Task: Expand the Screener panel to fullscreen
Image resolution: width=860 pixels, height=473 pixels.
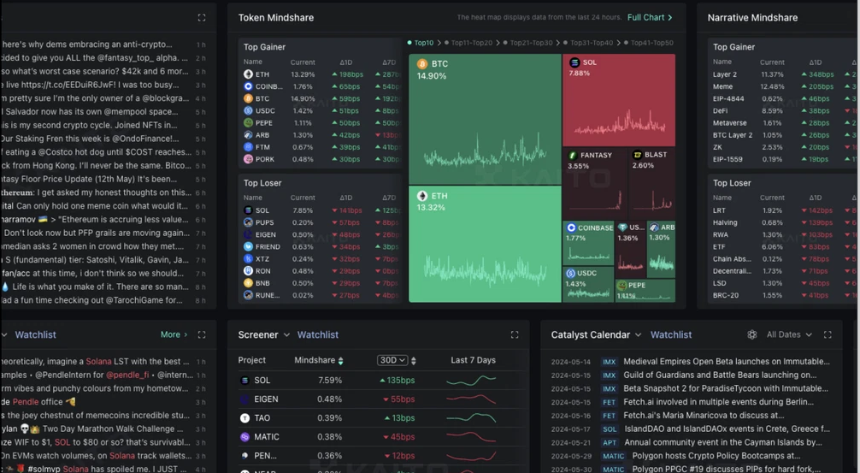Action: click(514, 335)
